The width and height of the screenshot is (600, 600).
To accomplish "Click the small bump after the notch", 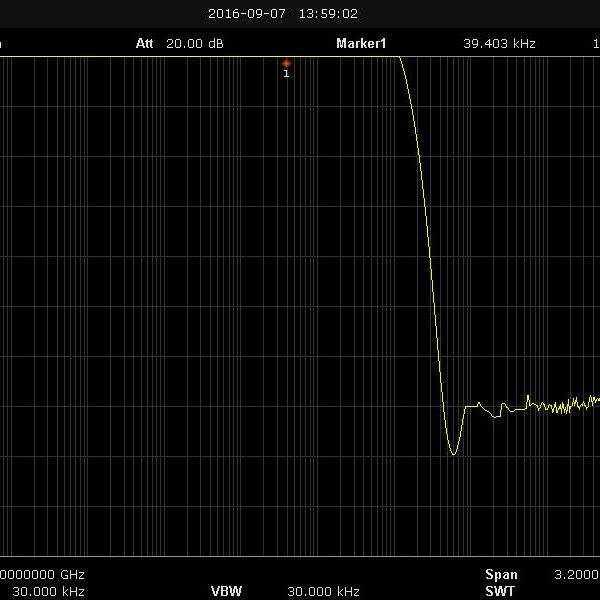I will point(481,403).
